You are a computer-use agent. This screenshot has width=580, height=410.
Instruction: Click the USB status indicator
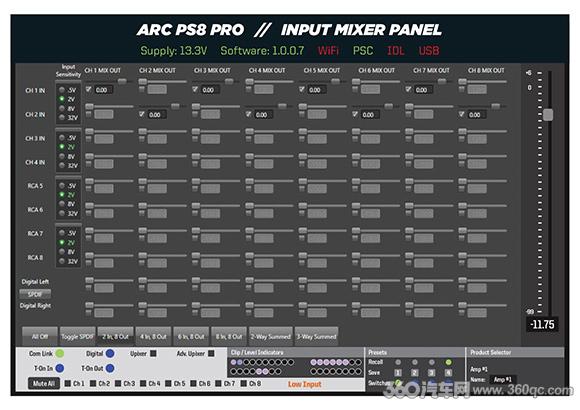(429, 51)
